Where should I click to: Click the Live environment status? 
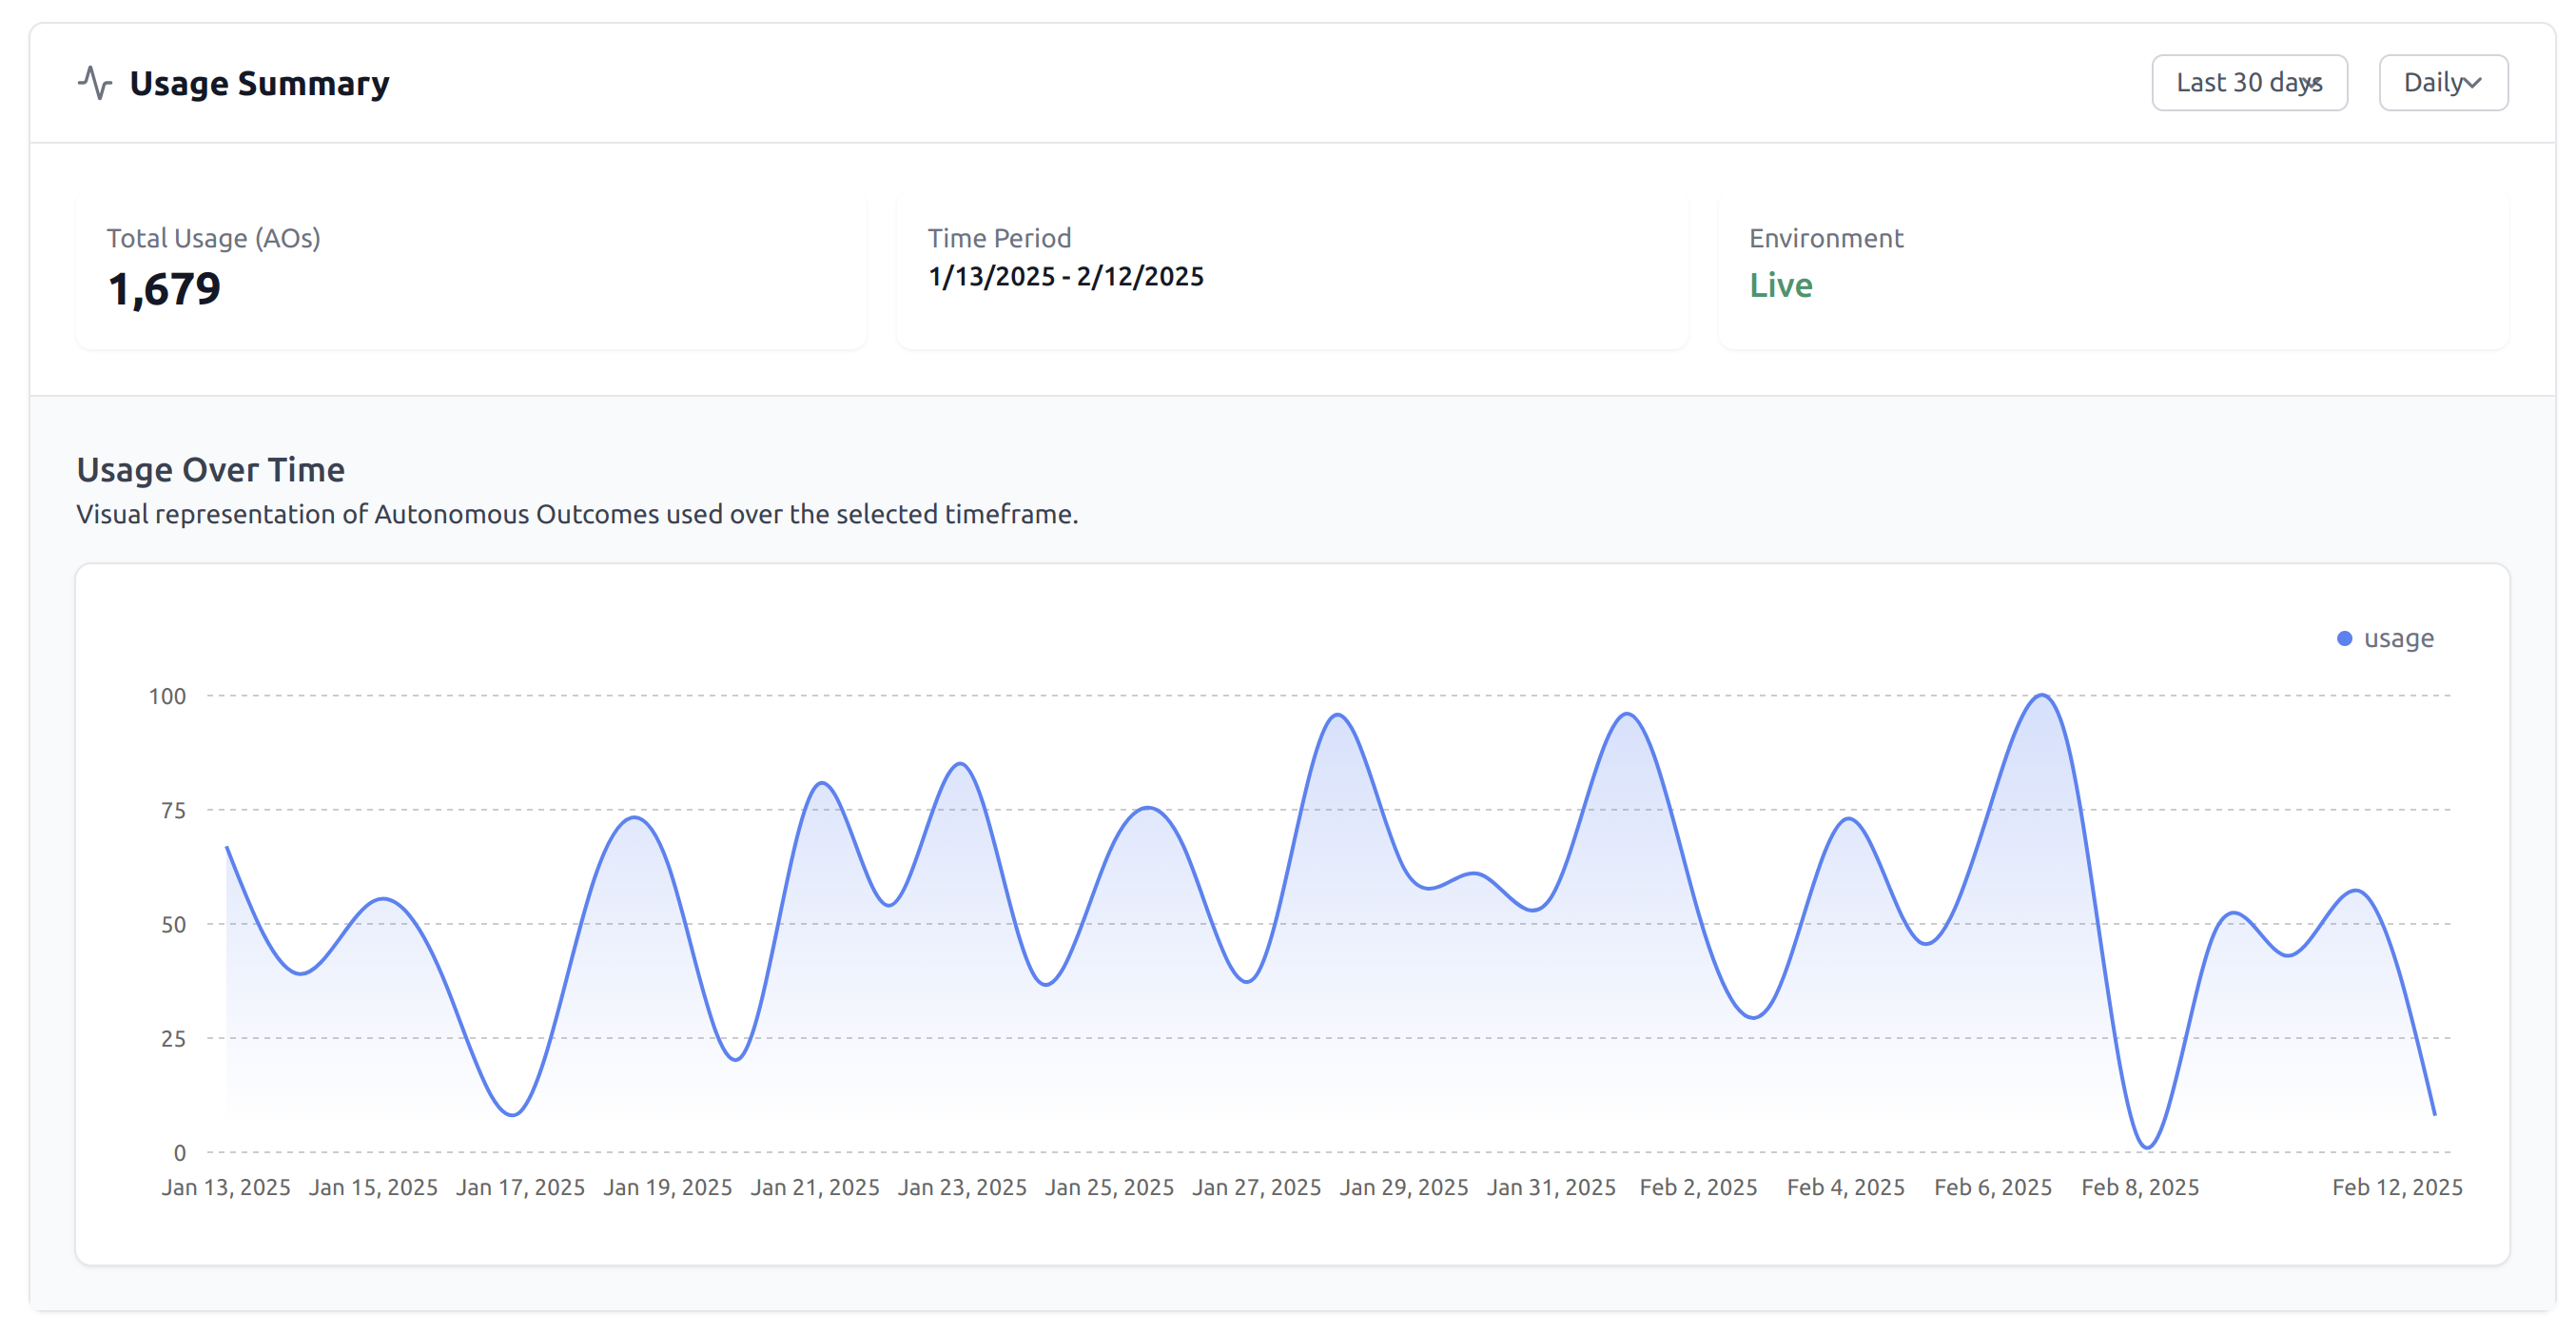point(1781,285)
